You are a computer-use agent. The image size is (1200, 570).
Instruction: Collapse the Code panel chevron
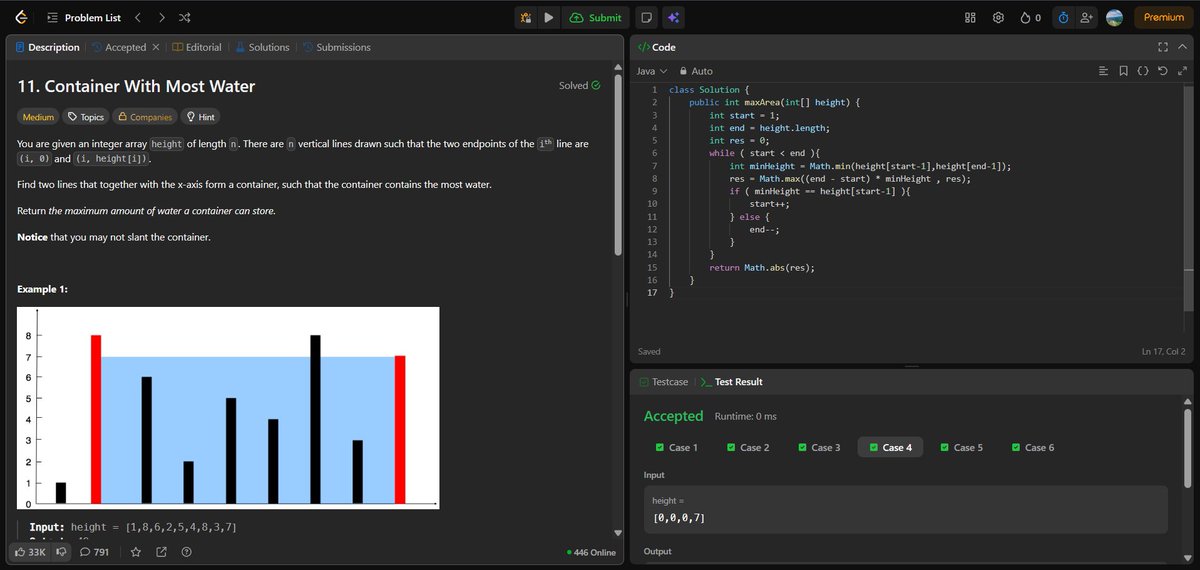tap(1183, 47)
